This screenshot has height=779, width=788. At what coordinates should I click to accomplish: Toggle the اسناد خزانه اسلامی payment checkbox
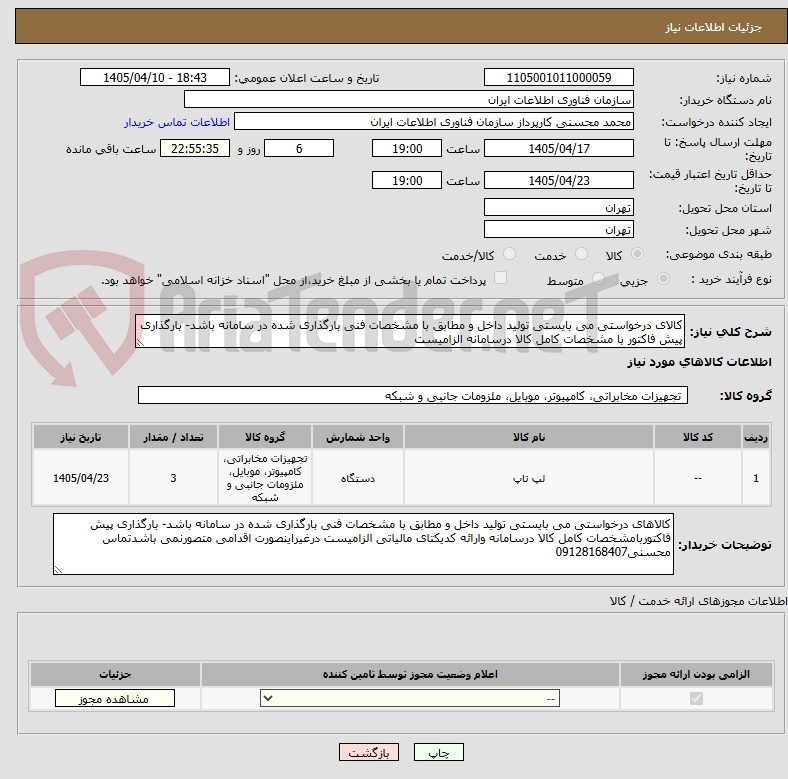click(501, 278)
